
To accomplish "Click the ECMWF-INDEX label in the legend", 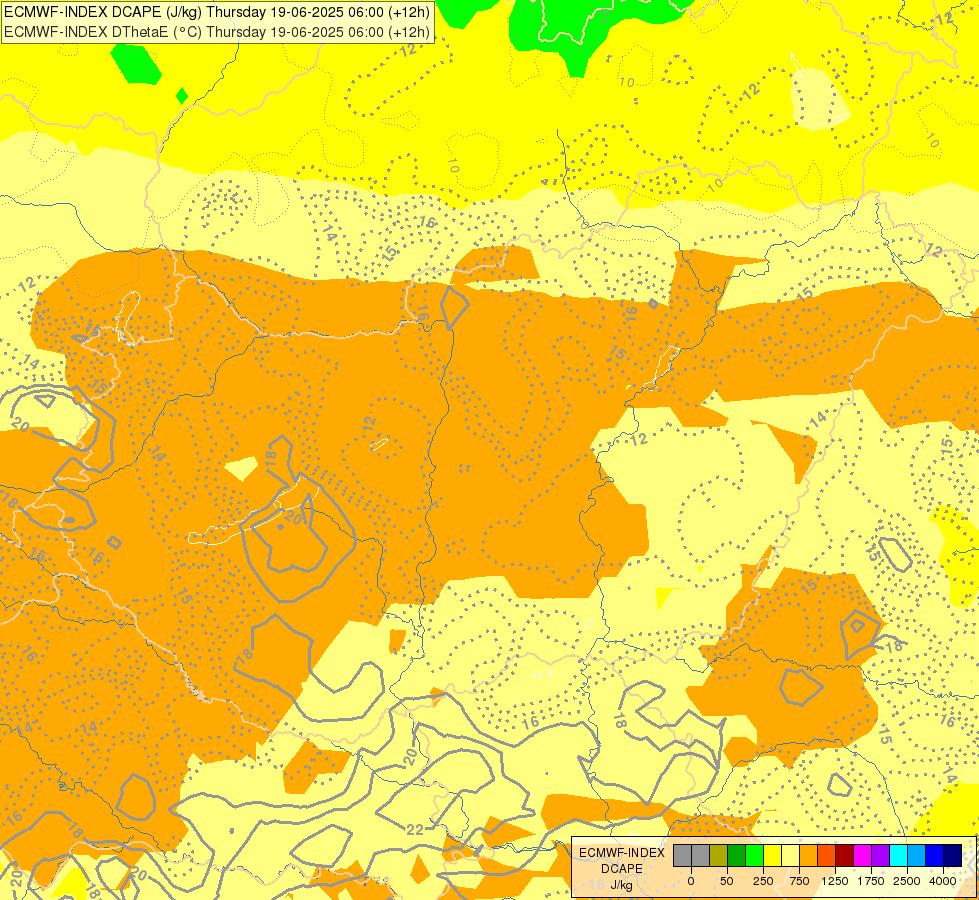I will pos(622,853).
